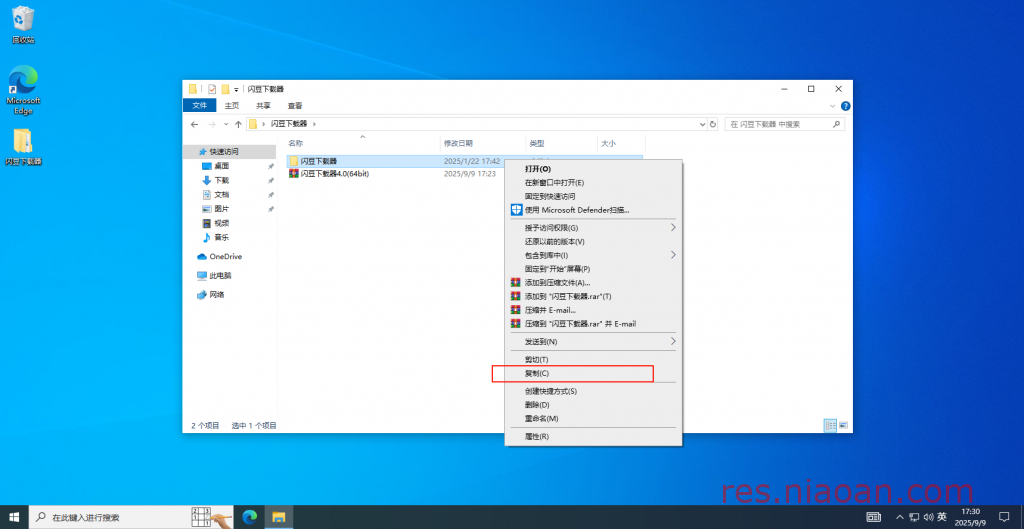This screenshot has width=1024, height=529.
Task: Open the quick access toolbar customize arrow
Action: [x=236, y=89]
